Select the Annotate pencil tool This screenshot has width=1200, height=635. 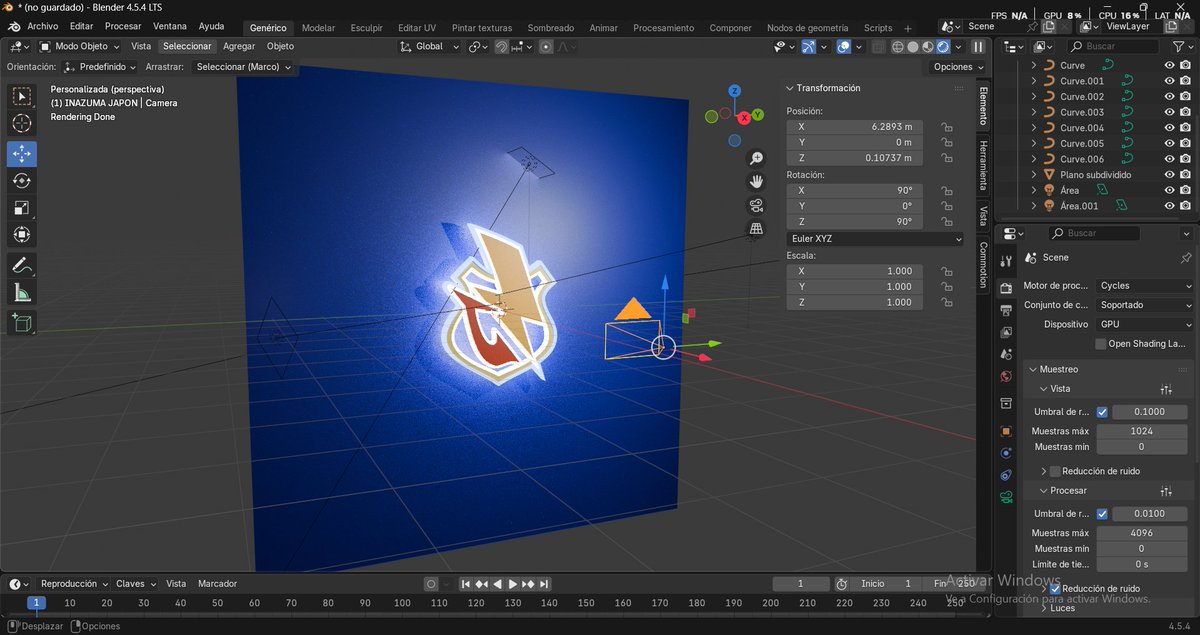click(21, 266)
